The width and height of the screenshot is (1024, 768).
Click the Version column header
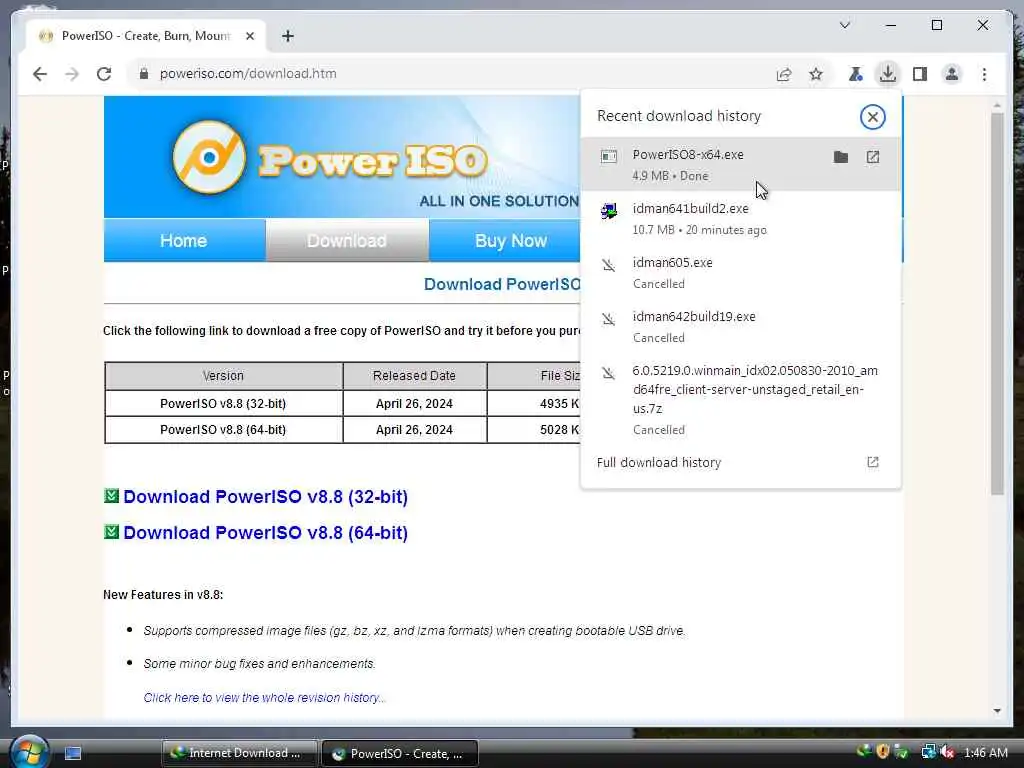pyautogui.click(x=223, y=376)
